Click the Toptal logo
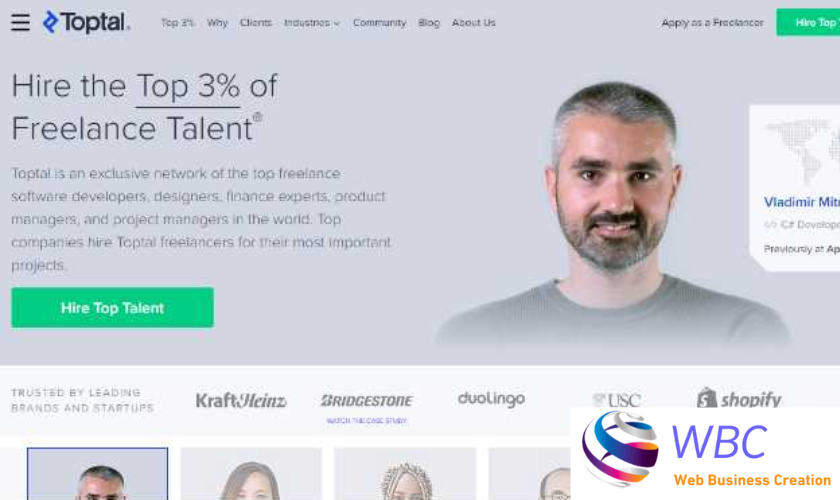Screen dimensions: 840x500 coord(86,23)
